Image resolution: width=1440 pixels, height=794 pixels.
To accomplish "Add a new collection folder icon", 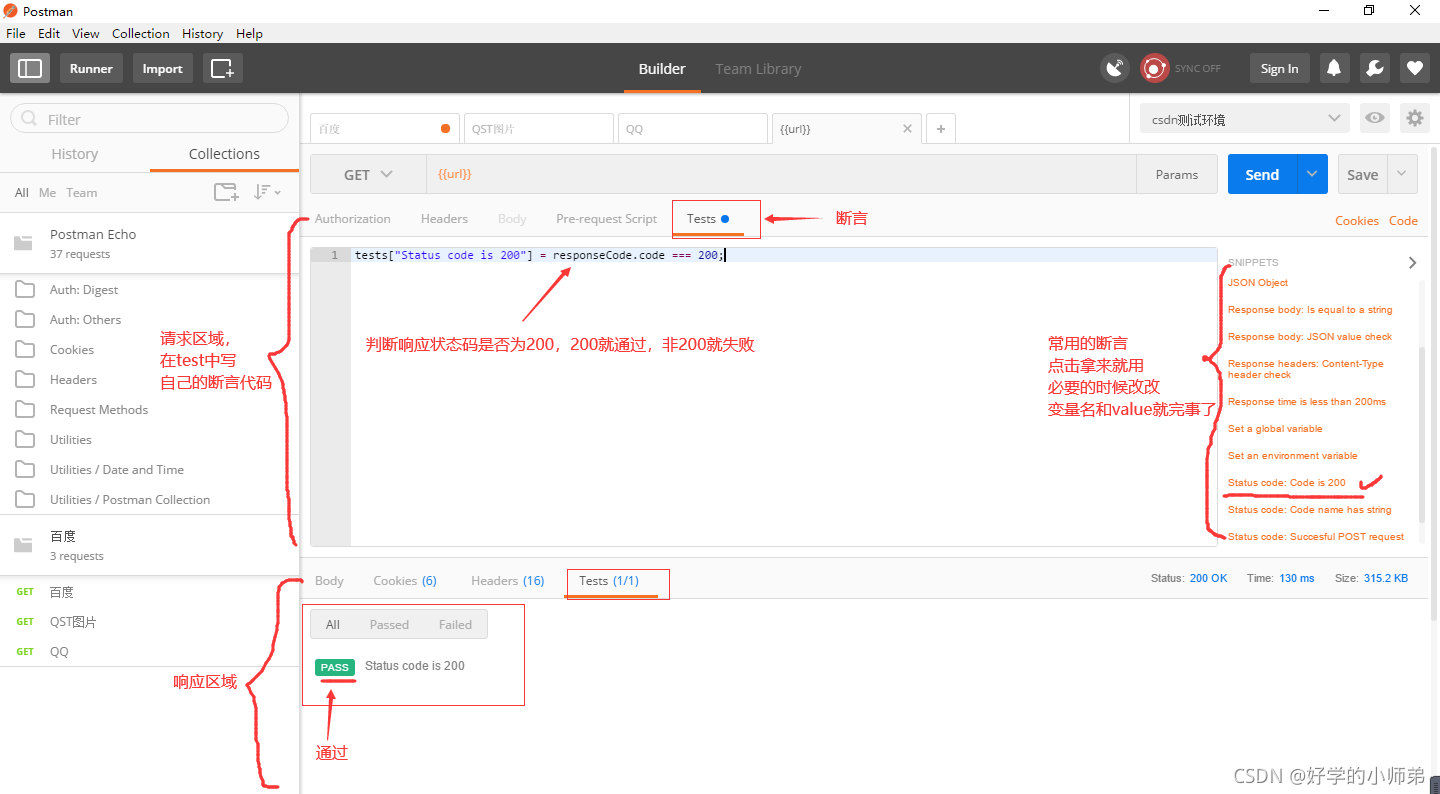I will [226, 192].
